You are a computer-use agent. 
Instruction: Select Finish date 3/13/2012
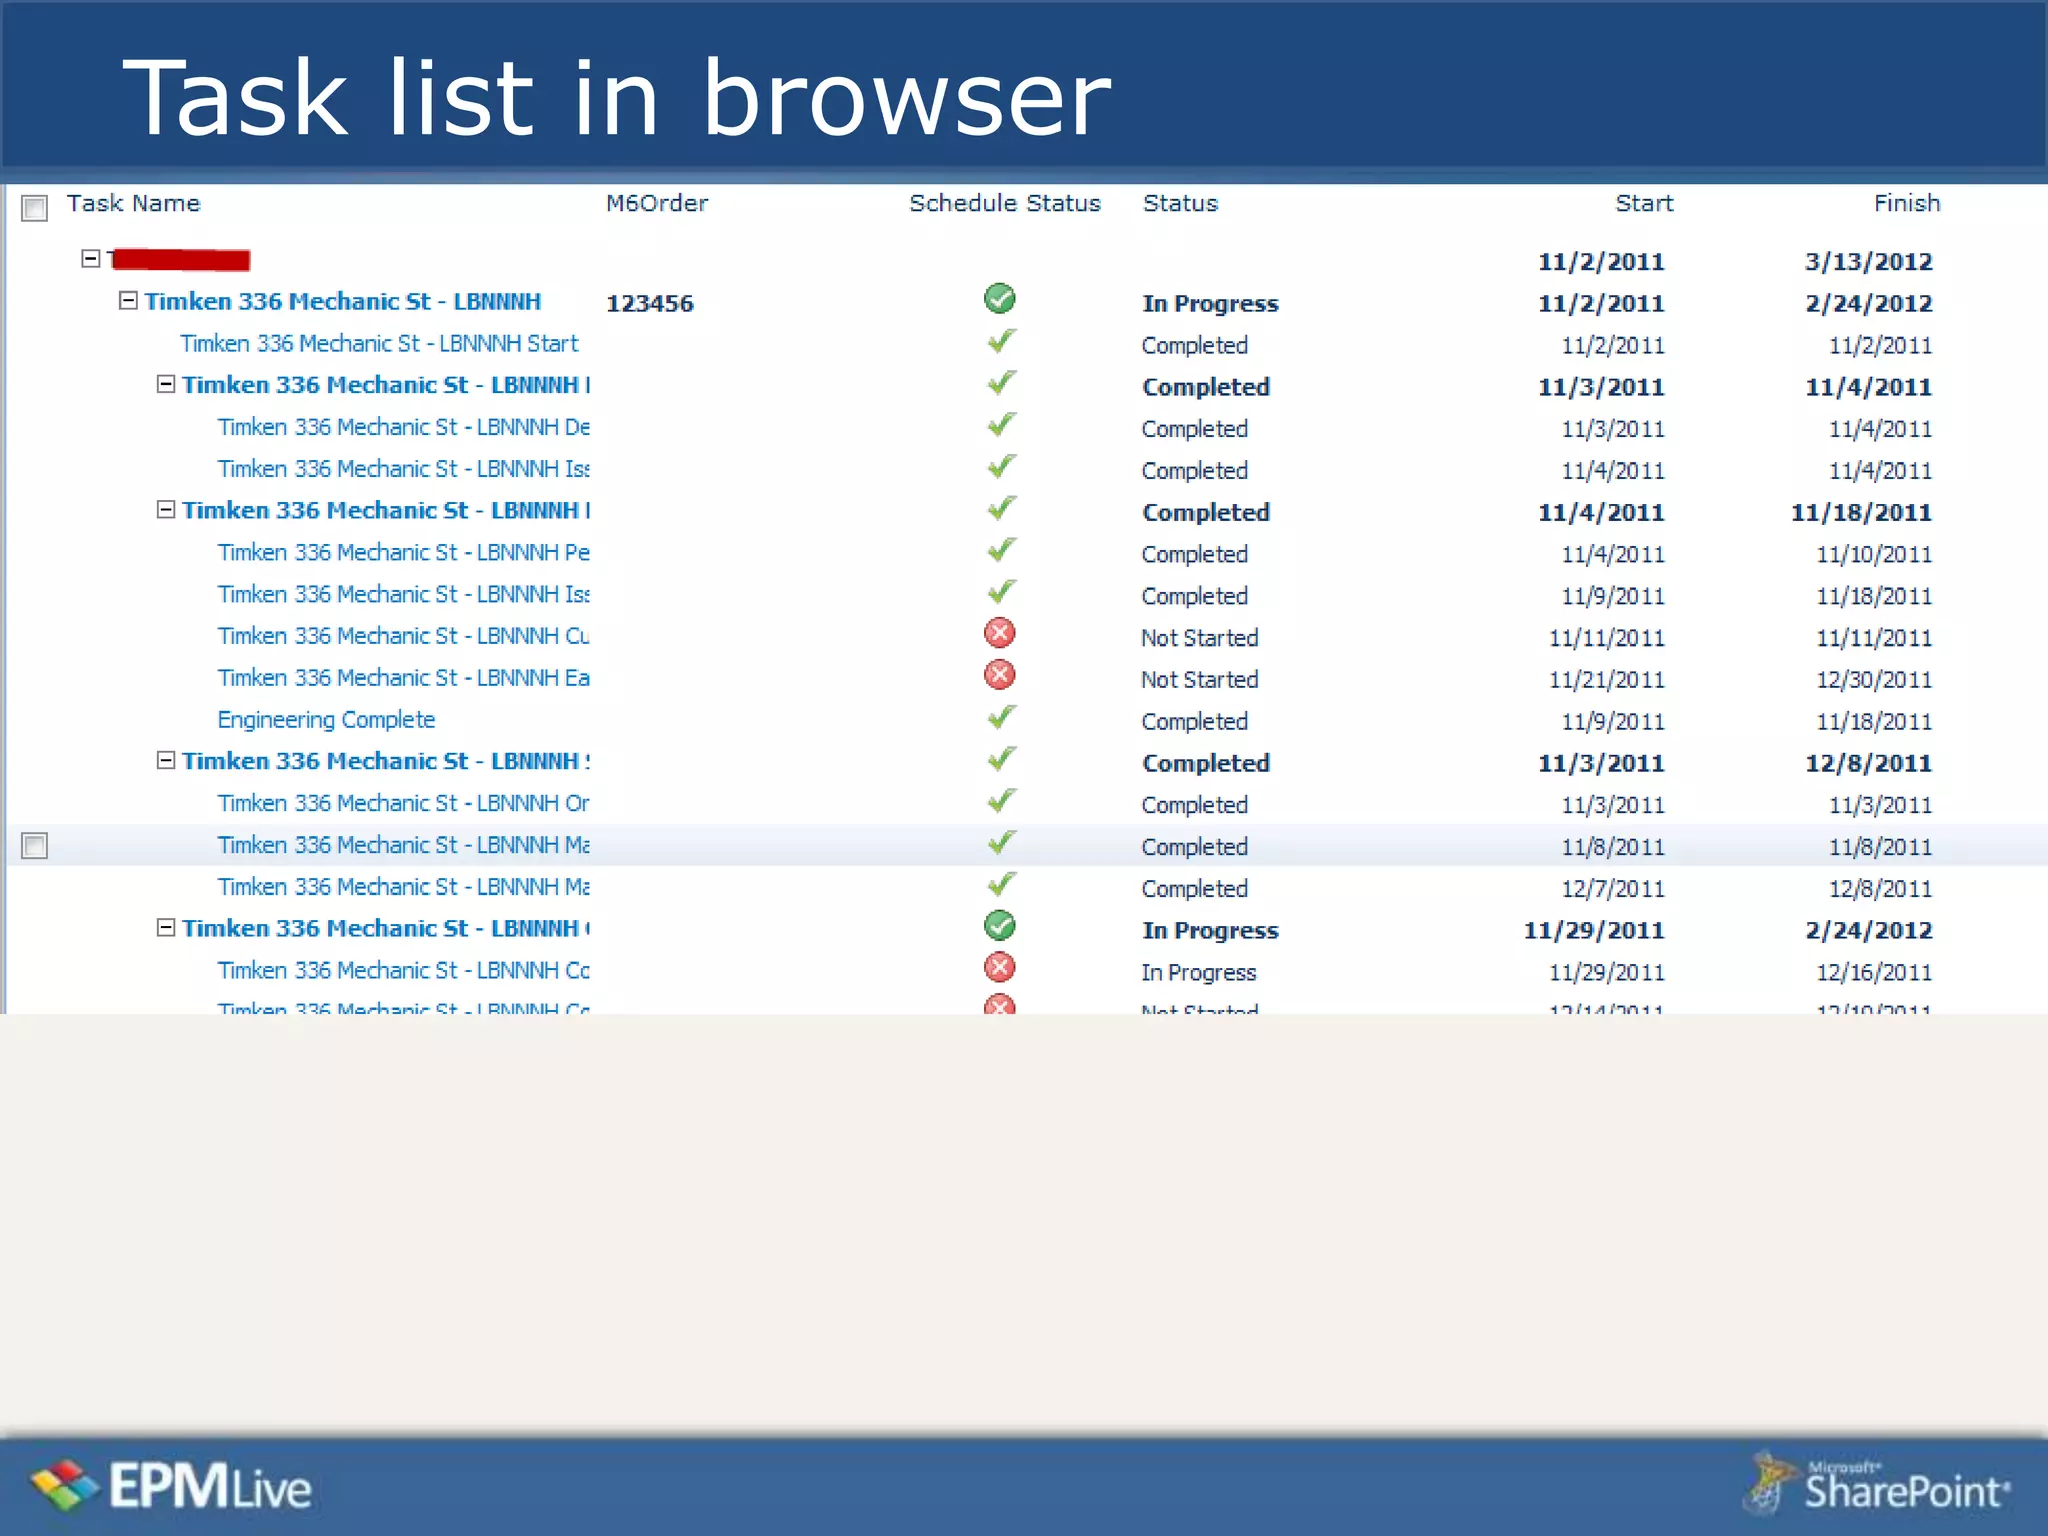(1868, 262)
